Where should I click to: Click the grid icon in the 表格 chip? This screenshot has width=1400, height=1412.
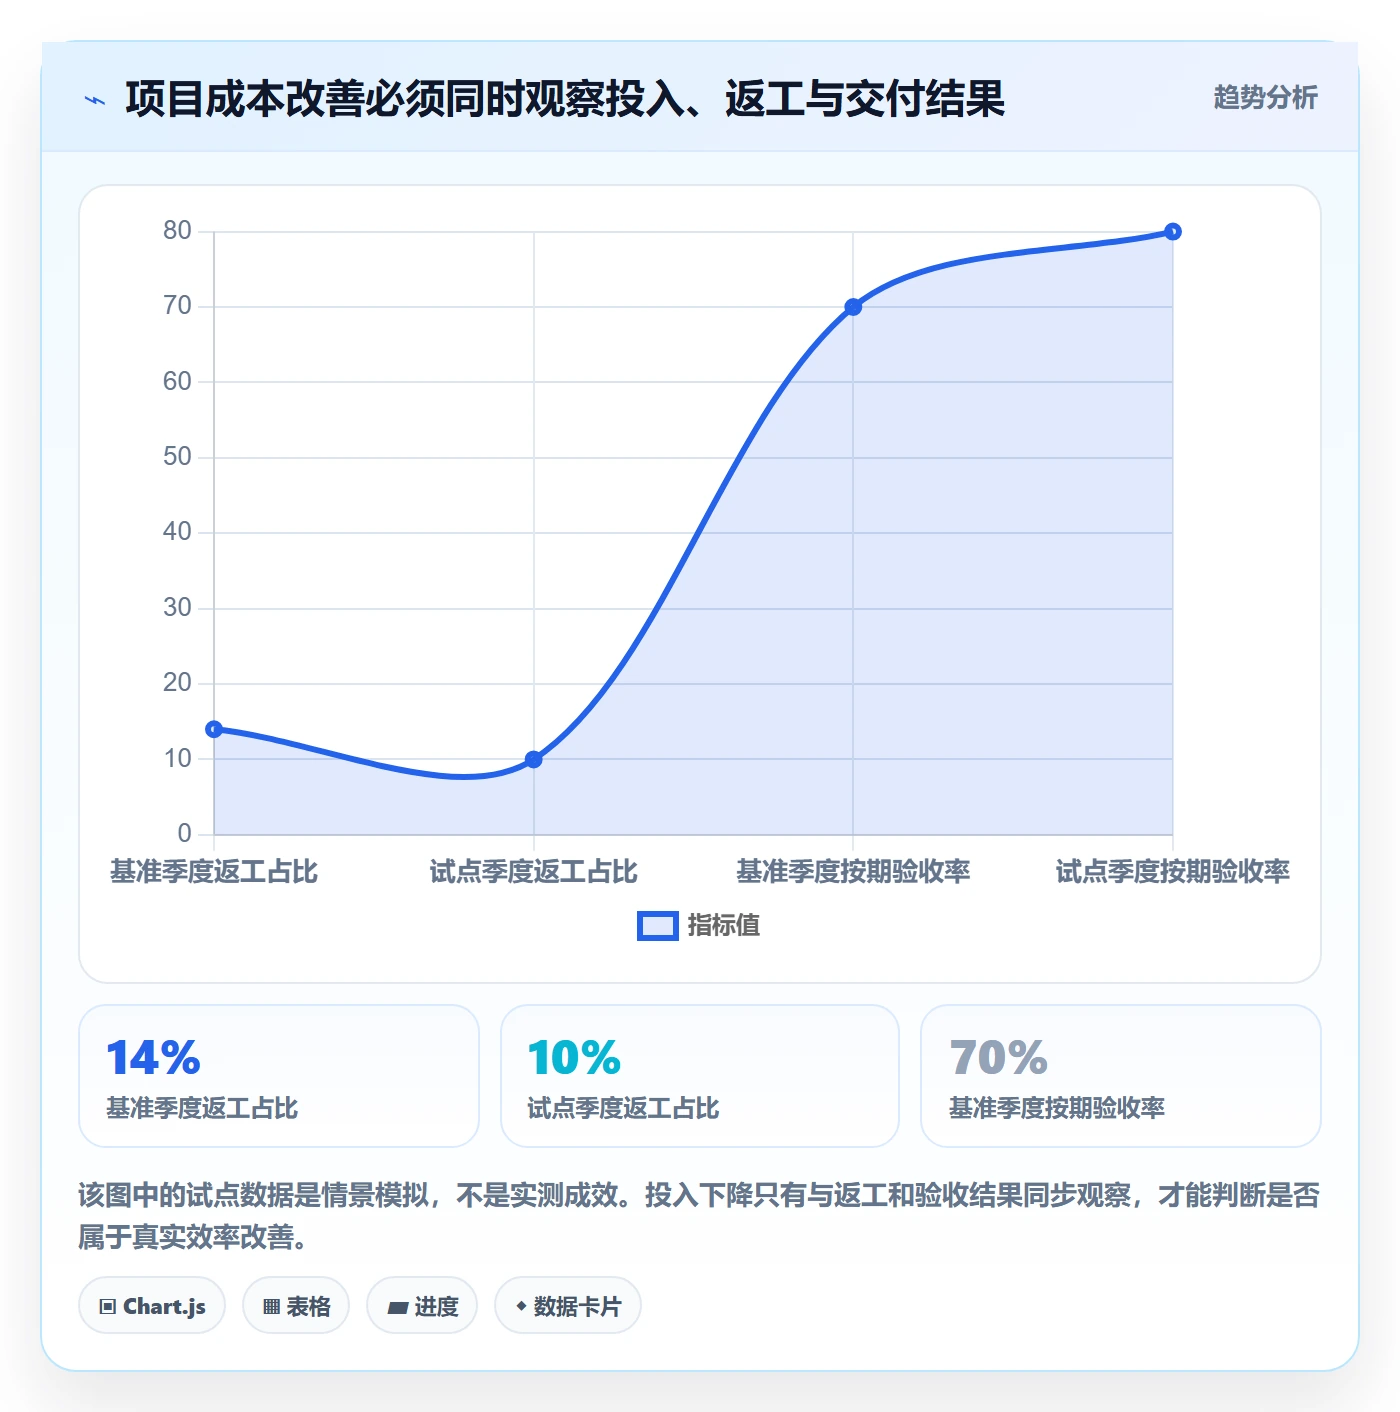click(x=271, y=1307)
